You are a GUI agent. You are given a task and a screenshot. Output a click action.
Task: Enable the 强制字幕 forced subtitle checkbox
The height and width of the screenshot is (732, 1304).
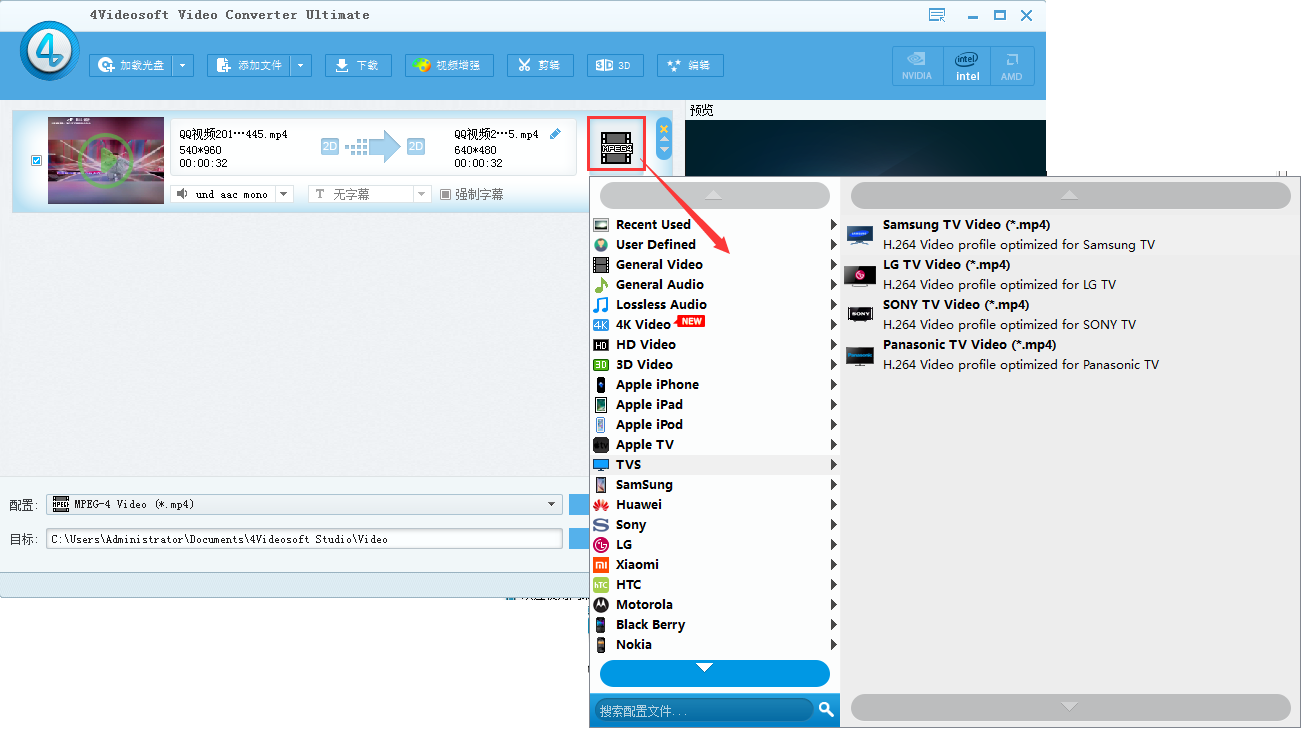pos(446,194)
